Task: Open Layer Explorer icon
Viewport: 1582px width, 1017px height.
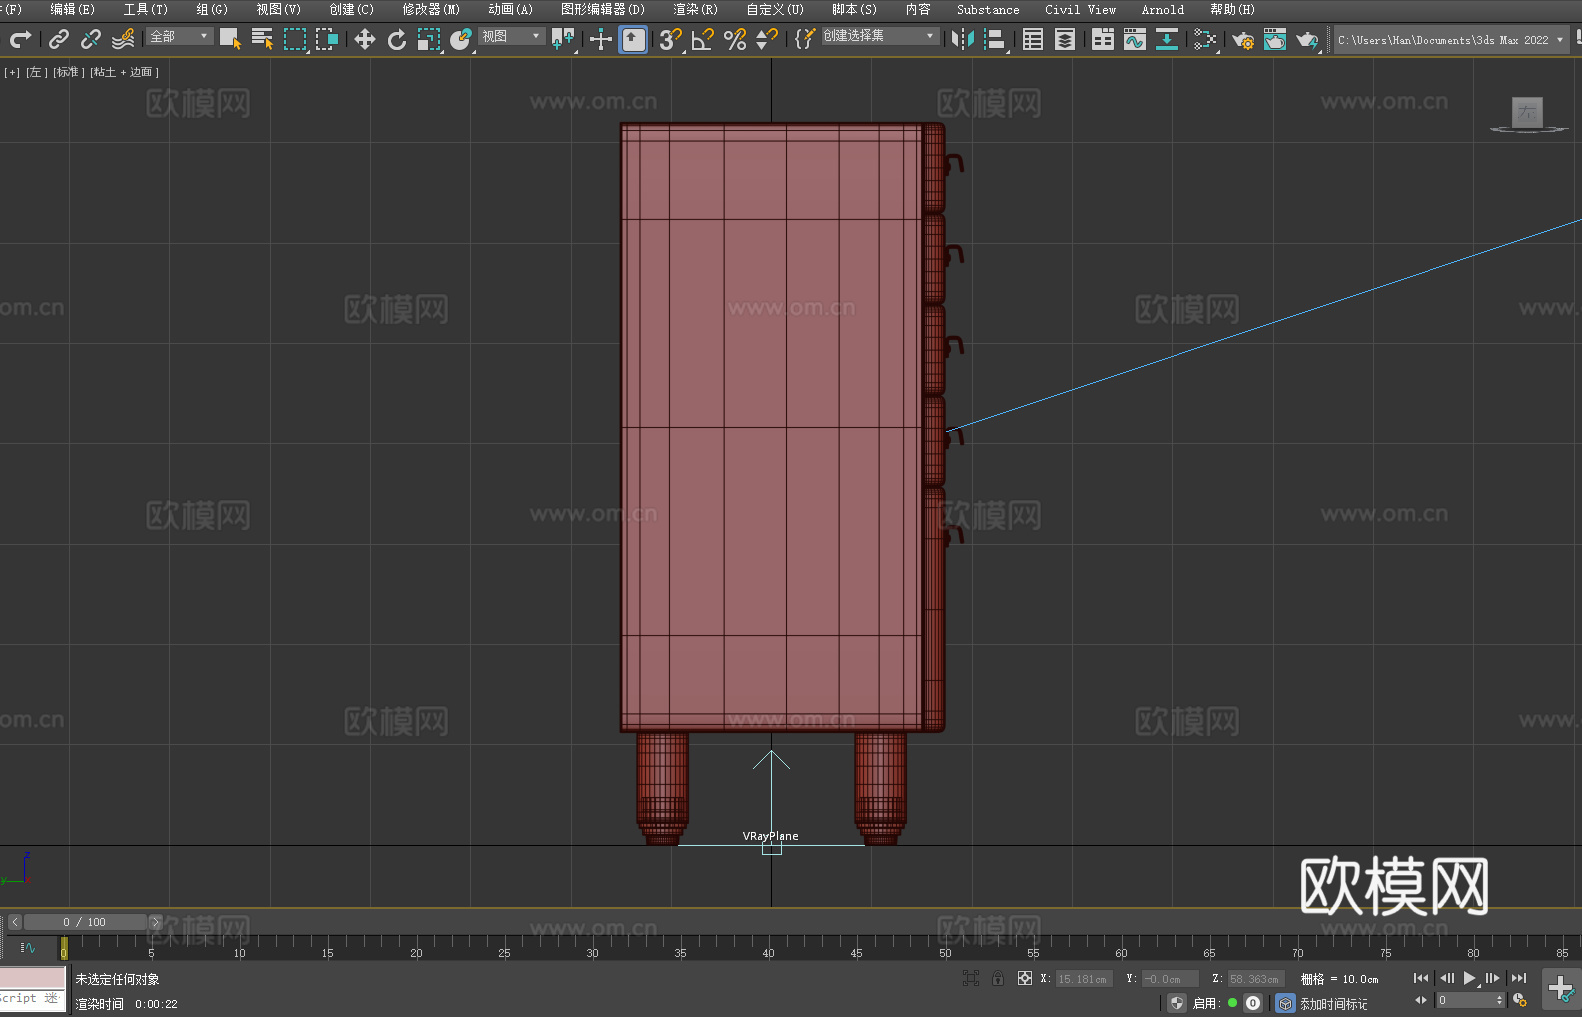Action: [x=1065, y=39]
